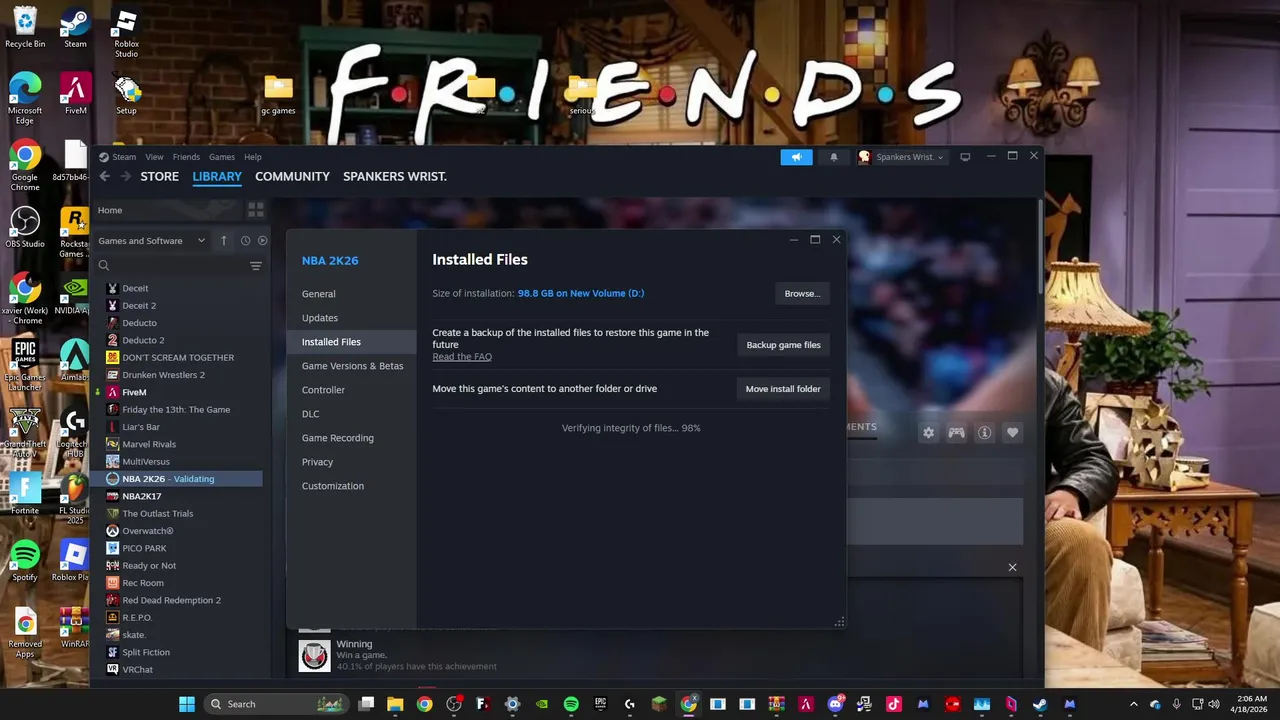
Task: Click the game info icon
Action: coord(985,432)
